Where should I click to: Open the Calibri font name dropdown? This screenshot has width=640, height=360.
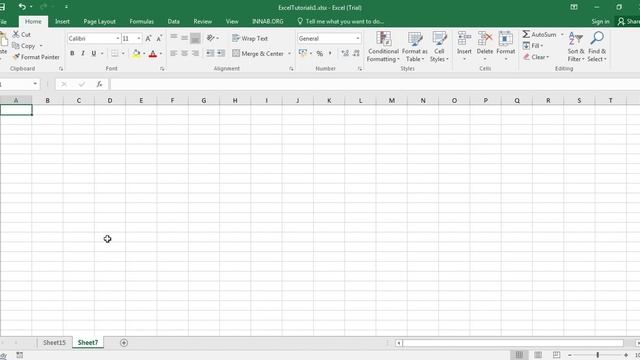118,38
